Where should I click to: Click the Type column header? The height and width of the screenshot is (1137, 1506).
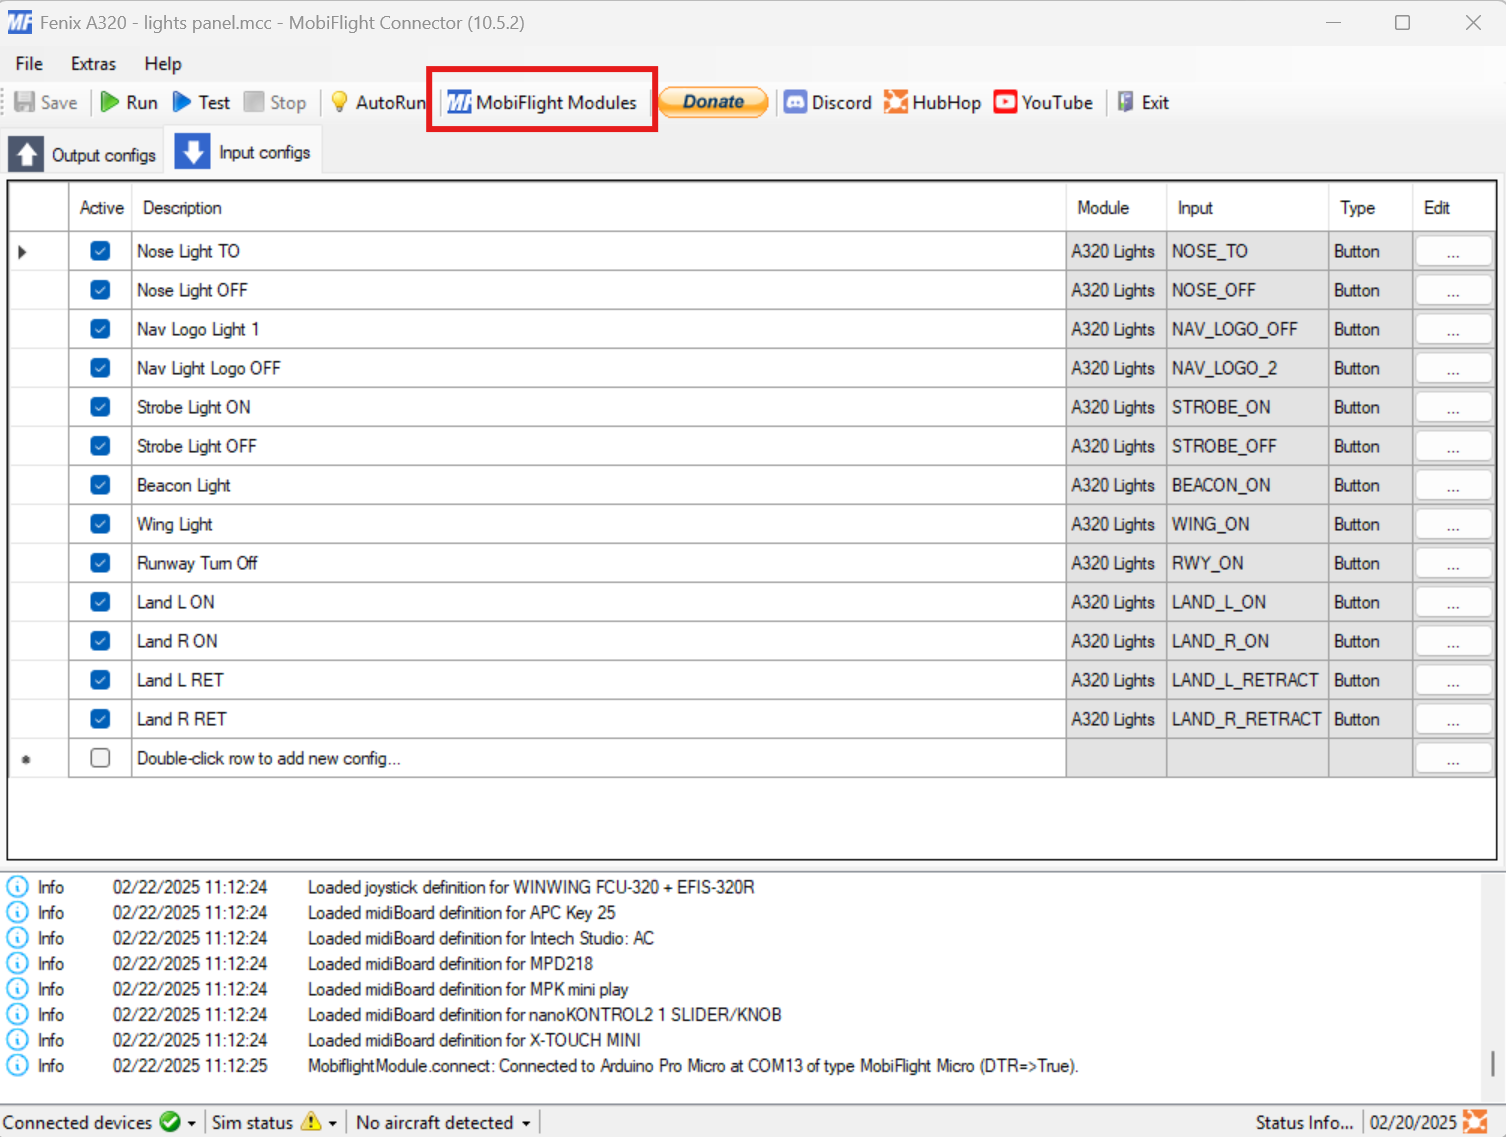[x=1370, y=208]
